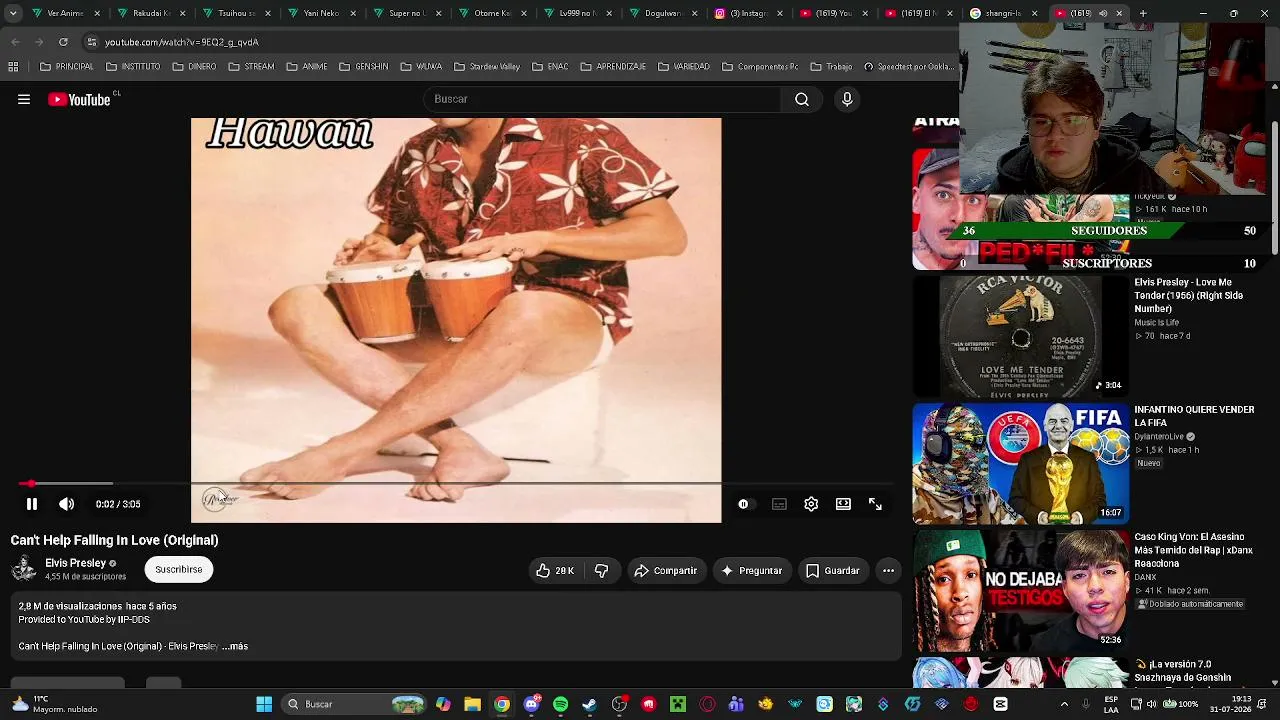Open the PRINCIPAL bookmarks folder
Screen dimensions: 1280x720
pos(67,67)
